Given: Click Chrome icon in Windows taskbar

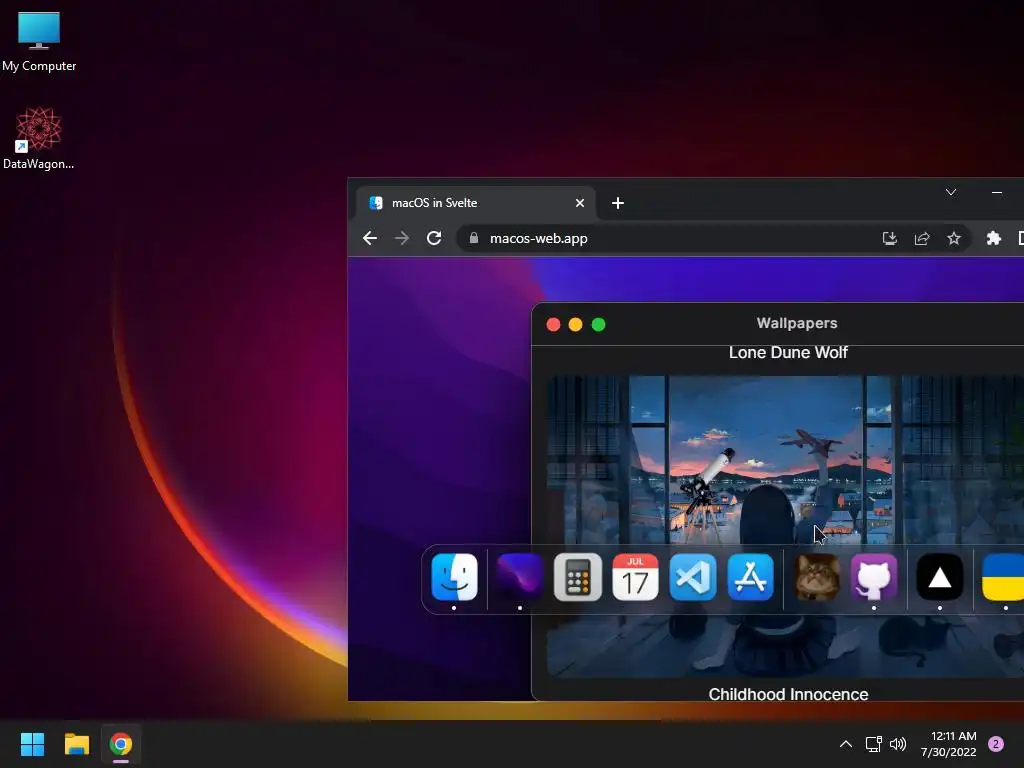Looking at the screenshot, I should [x=121, y=744].
